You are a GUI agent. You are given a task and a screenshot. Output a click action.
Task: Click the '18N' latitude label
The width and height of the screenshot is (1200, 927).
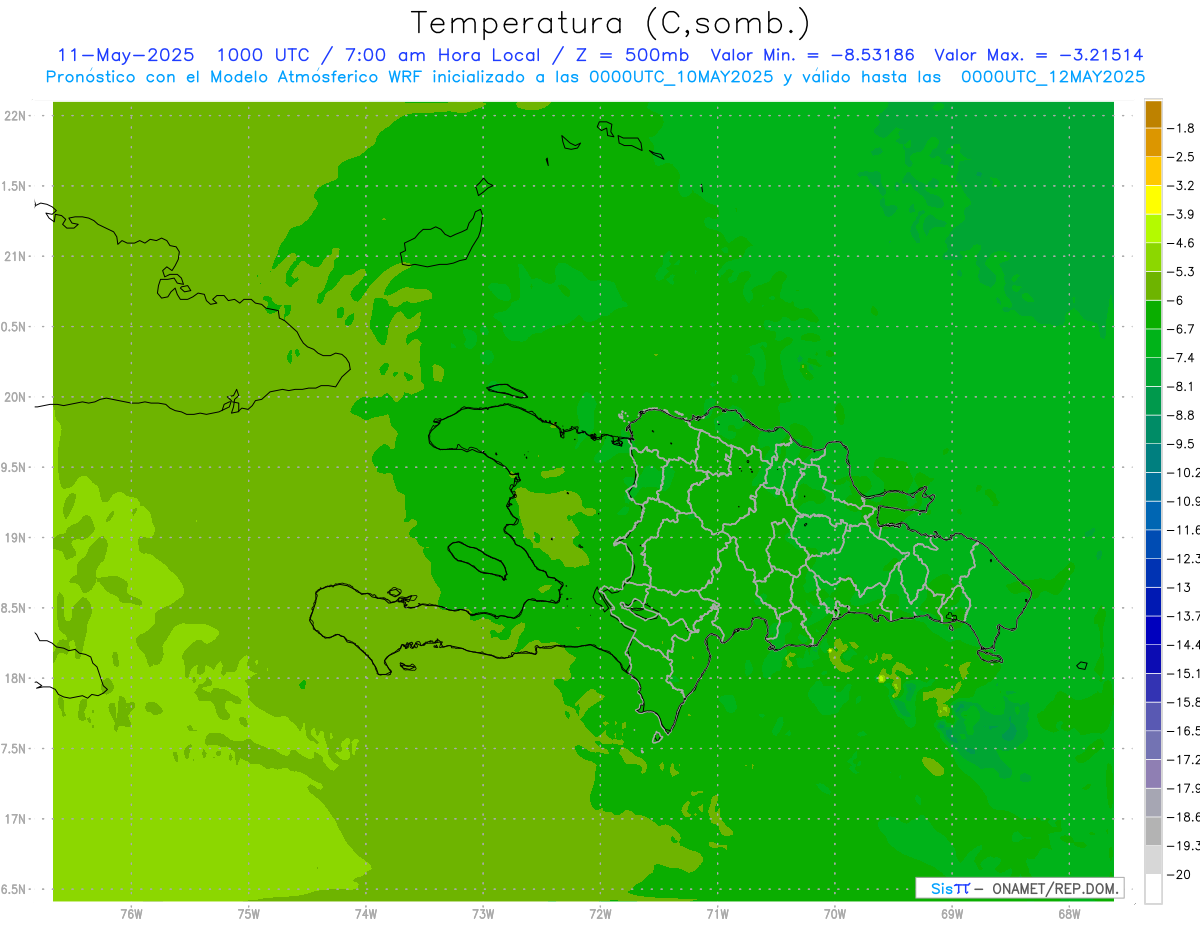[x=15, y=678]
